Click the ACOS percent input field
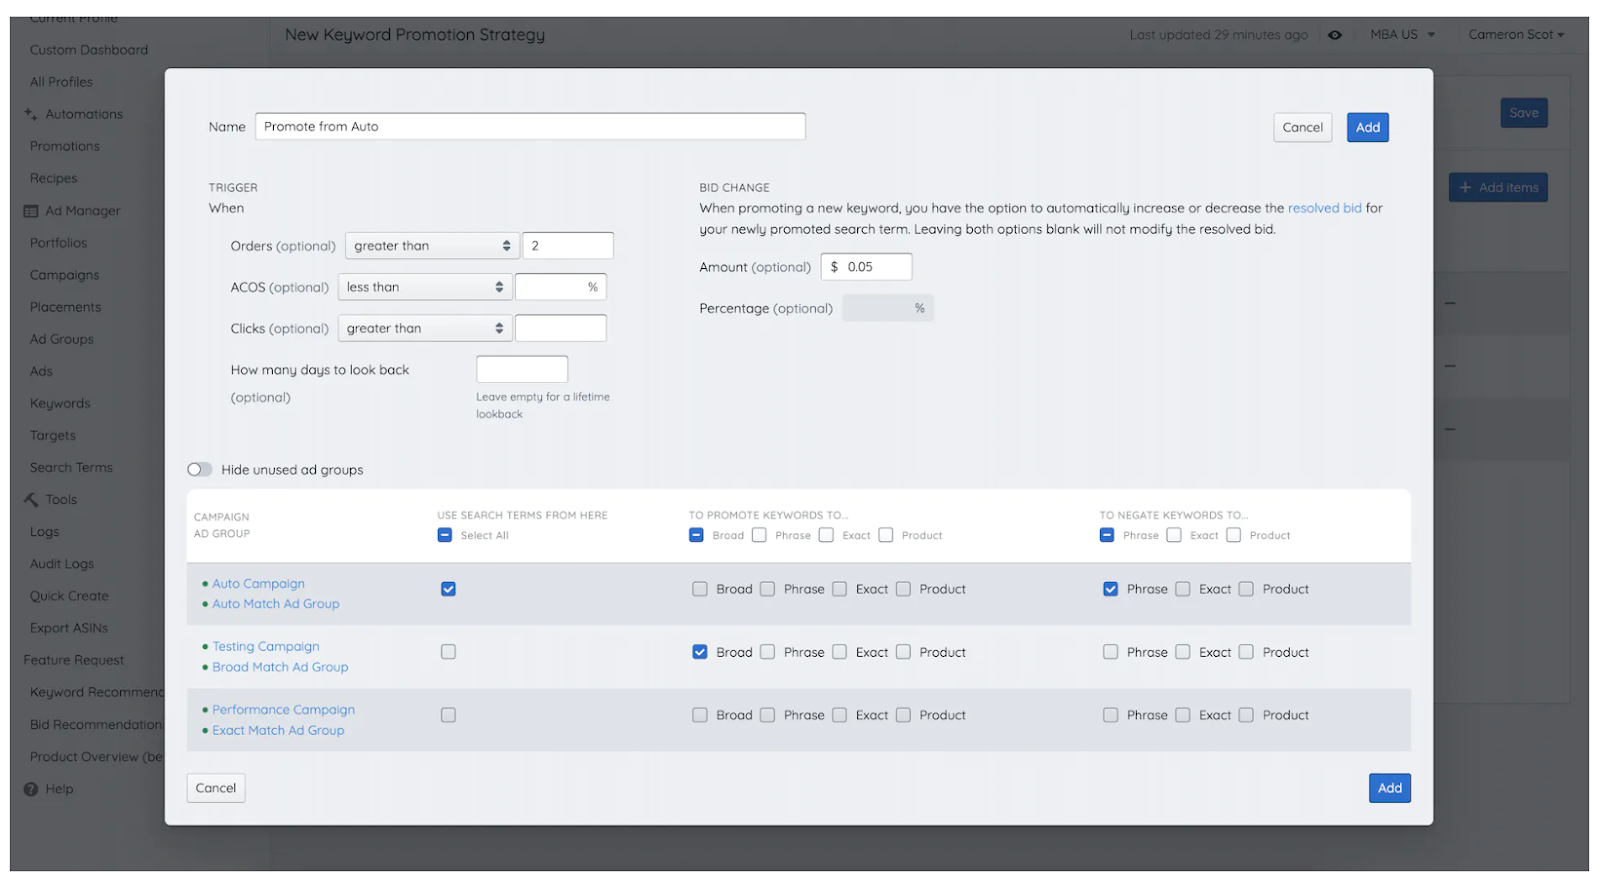 pos(561,287)
